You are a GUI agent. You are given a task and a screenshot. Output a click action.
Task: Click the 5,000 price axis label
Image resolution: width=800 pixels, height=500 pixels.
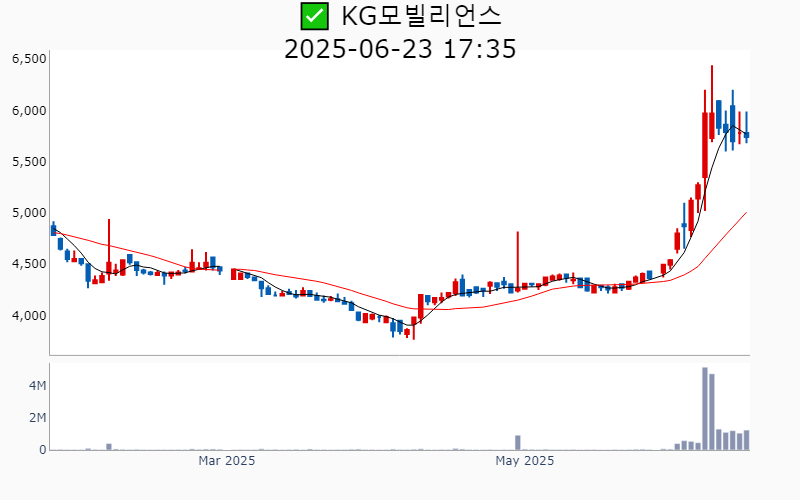29,212
